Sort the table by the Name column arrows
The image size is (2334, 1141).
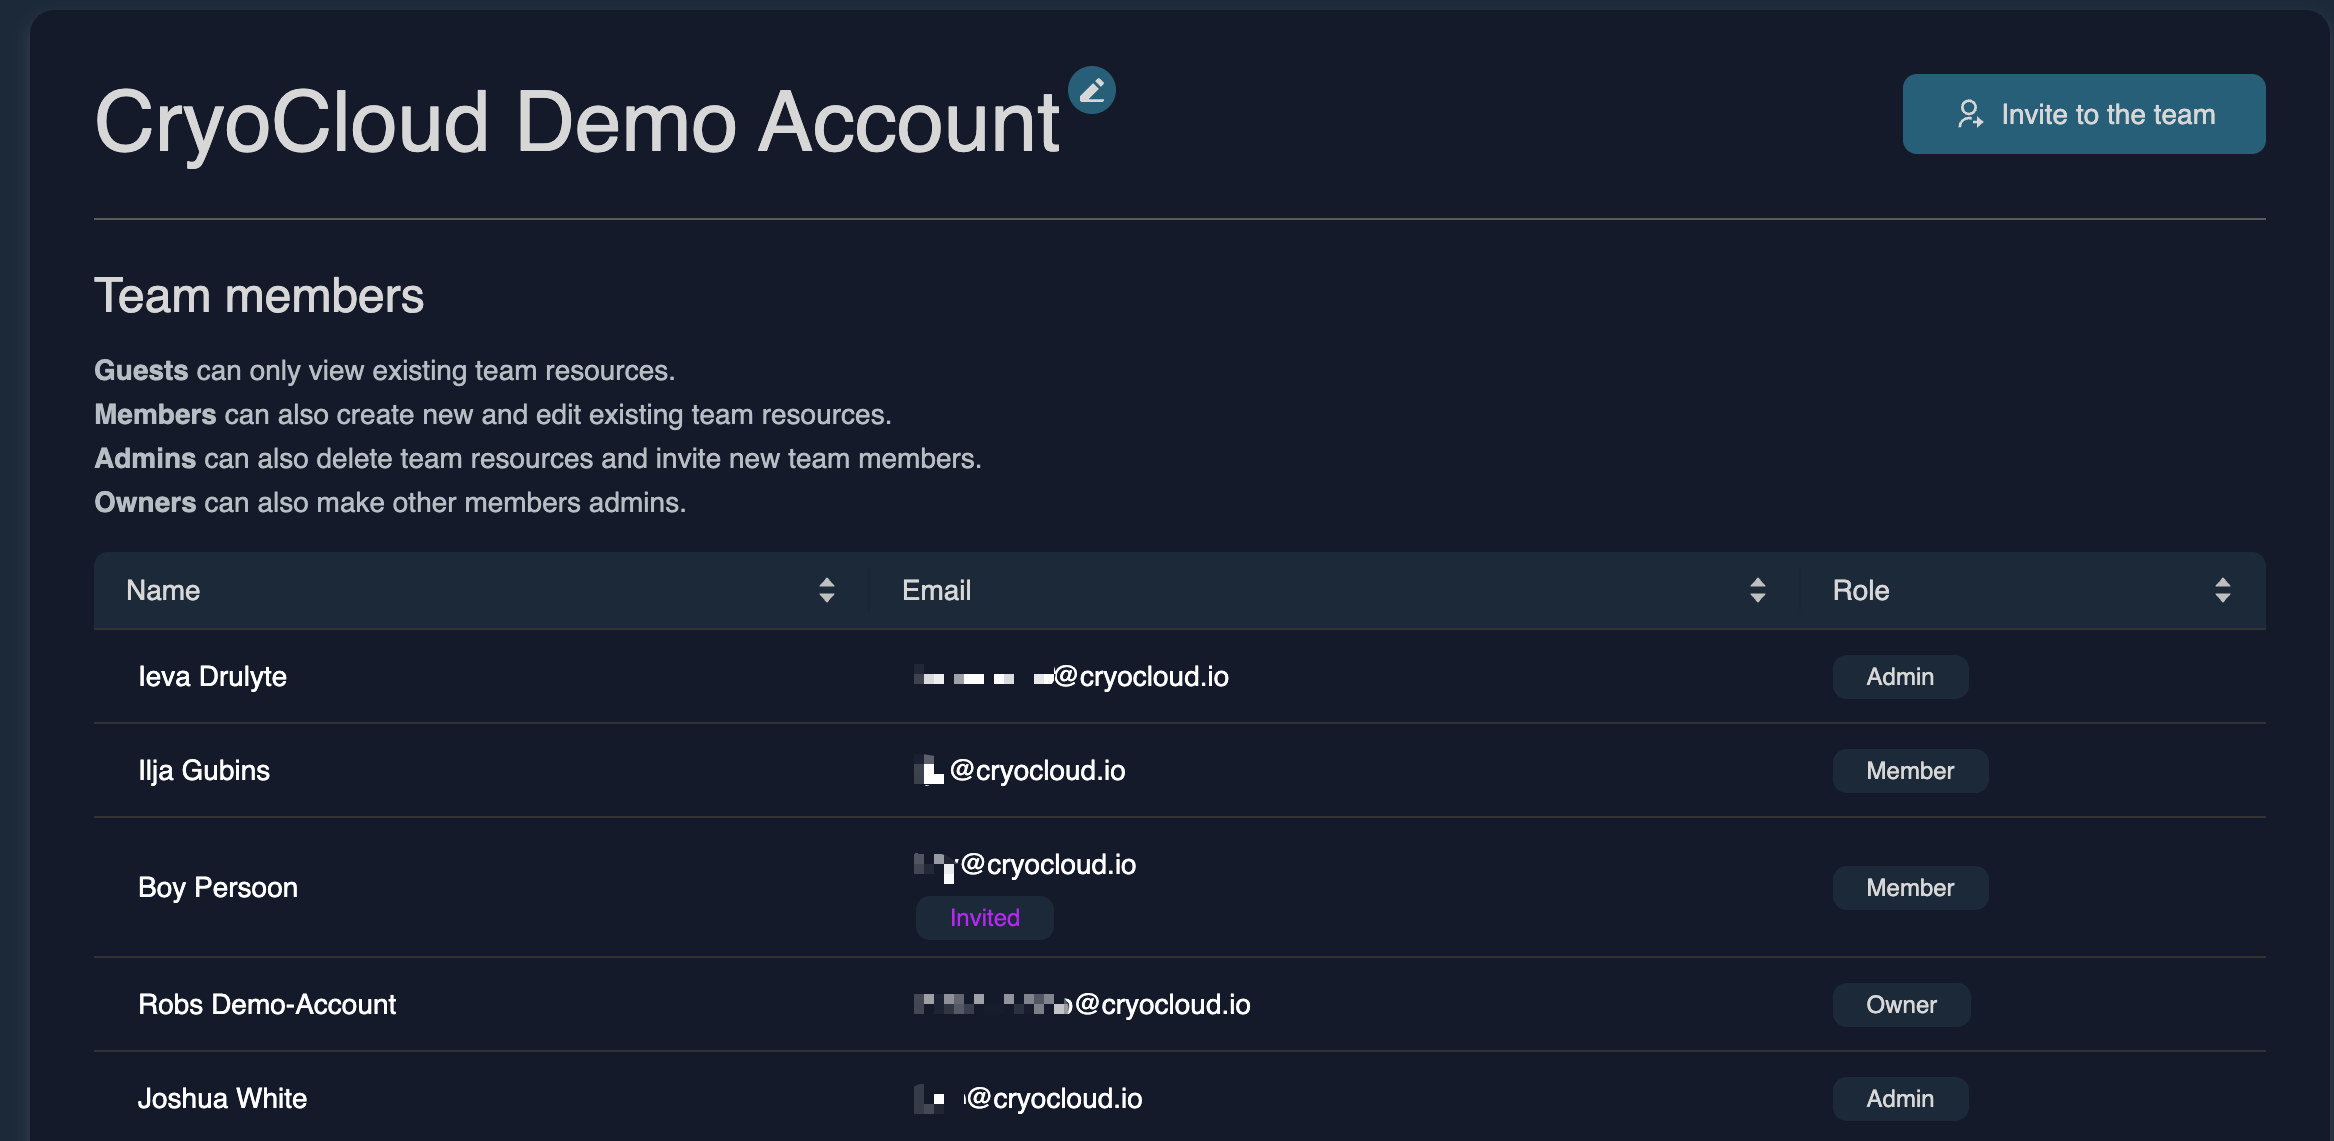(x=826, y=590)
